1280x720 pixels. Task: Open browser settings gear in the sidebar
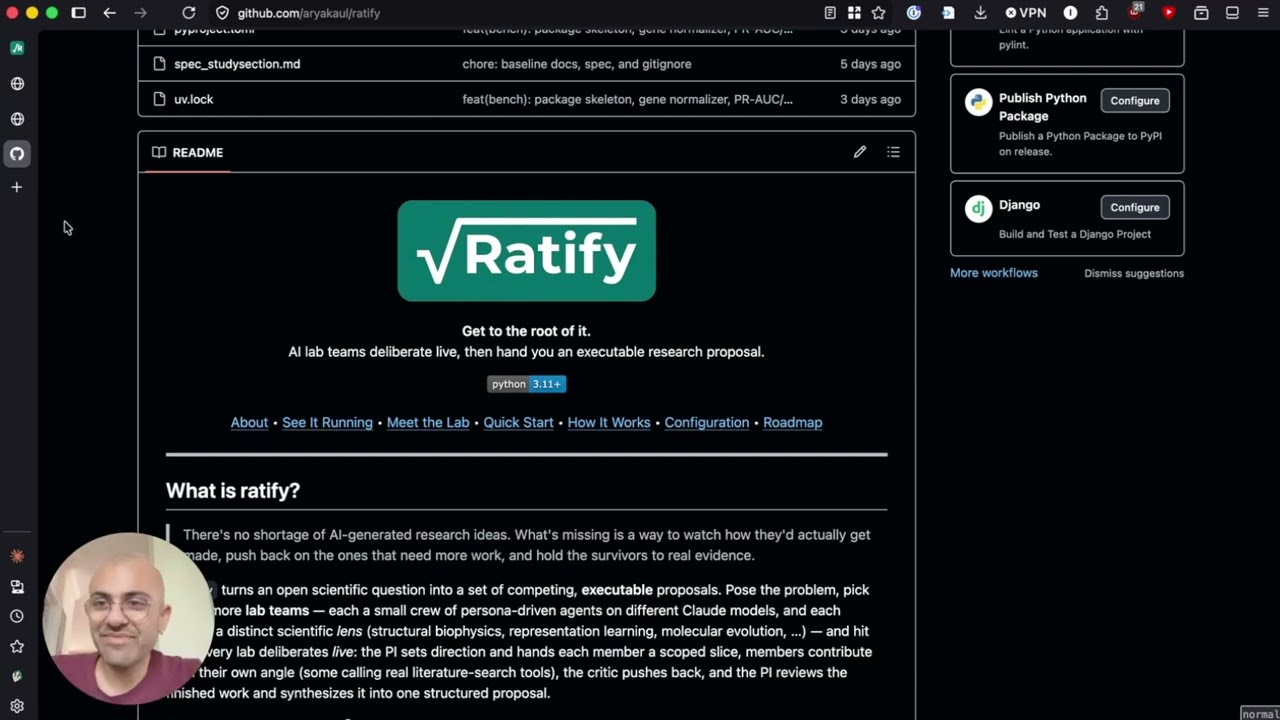(x=17, y=706)
